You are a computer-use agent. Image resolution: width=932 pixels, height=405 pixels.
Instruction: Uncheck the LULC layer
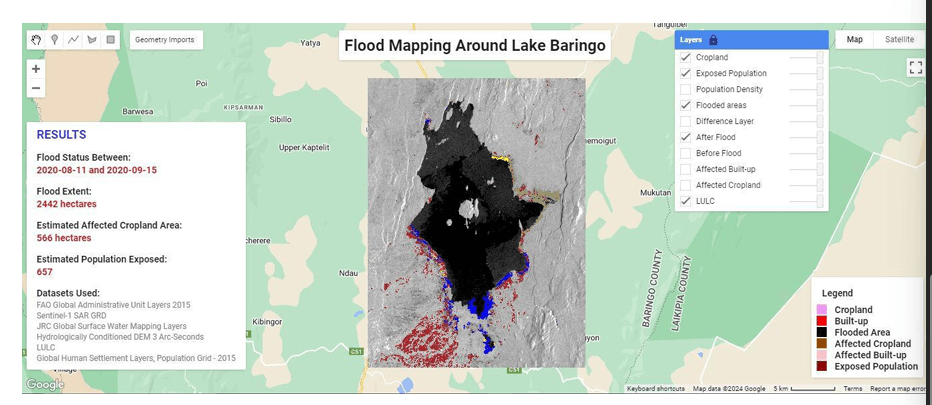click(685, 201)
